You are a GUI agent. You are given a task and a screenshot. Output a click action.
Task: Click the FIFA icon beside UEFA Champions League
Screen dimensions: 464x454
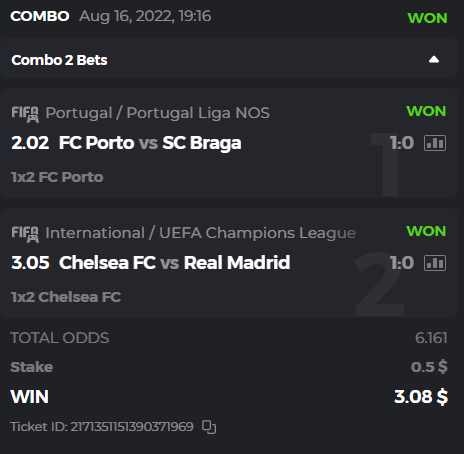click(x=25, y=234)
